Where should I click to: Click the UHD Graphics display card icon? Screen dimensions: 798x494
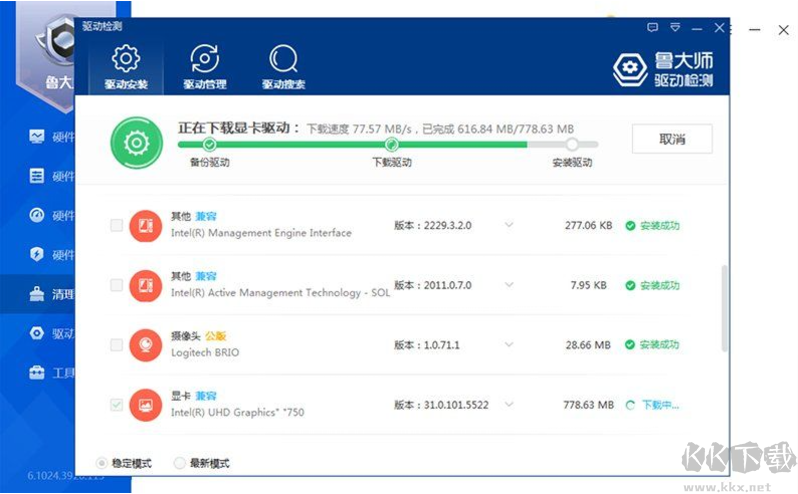click(146, 405)
